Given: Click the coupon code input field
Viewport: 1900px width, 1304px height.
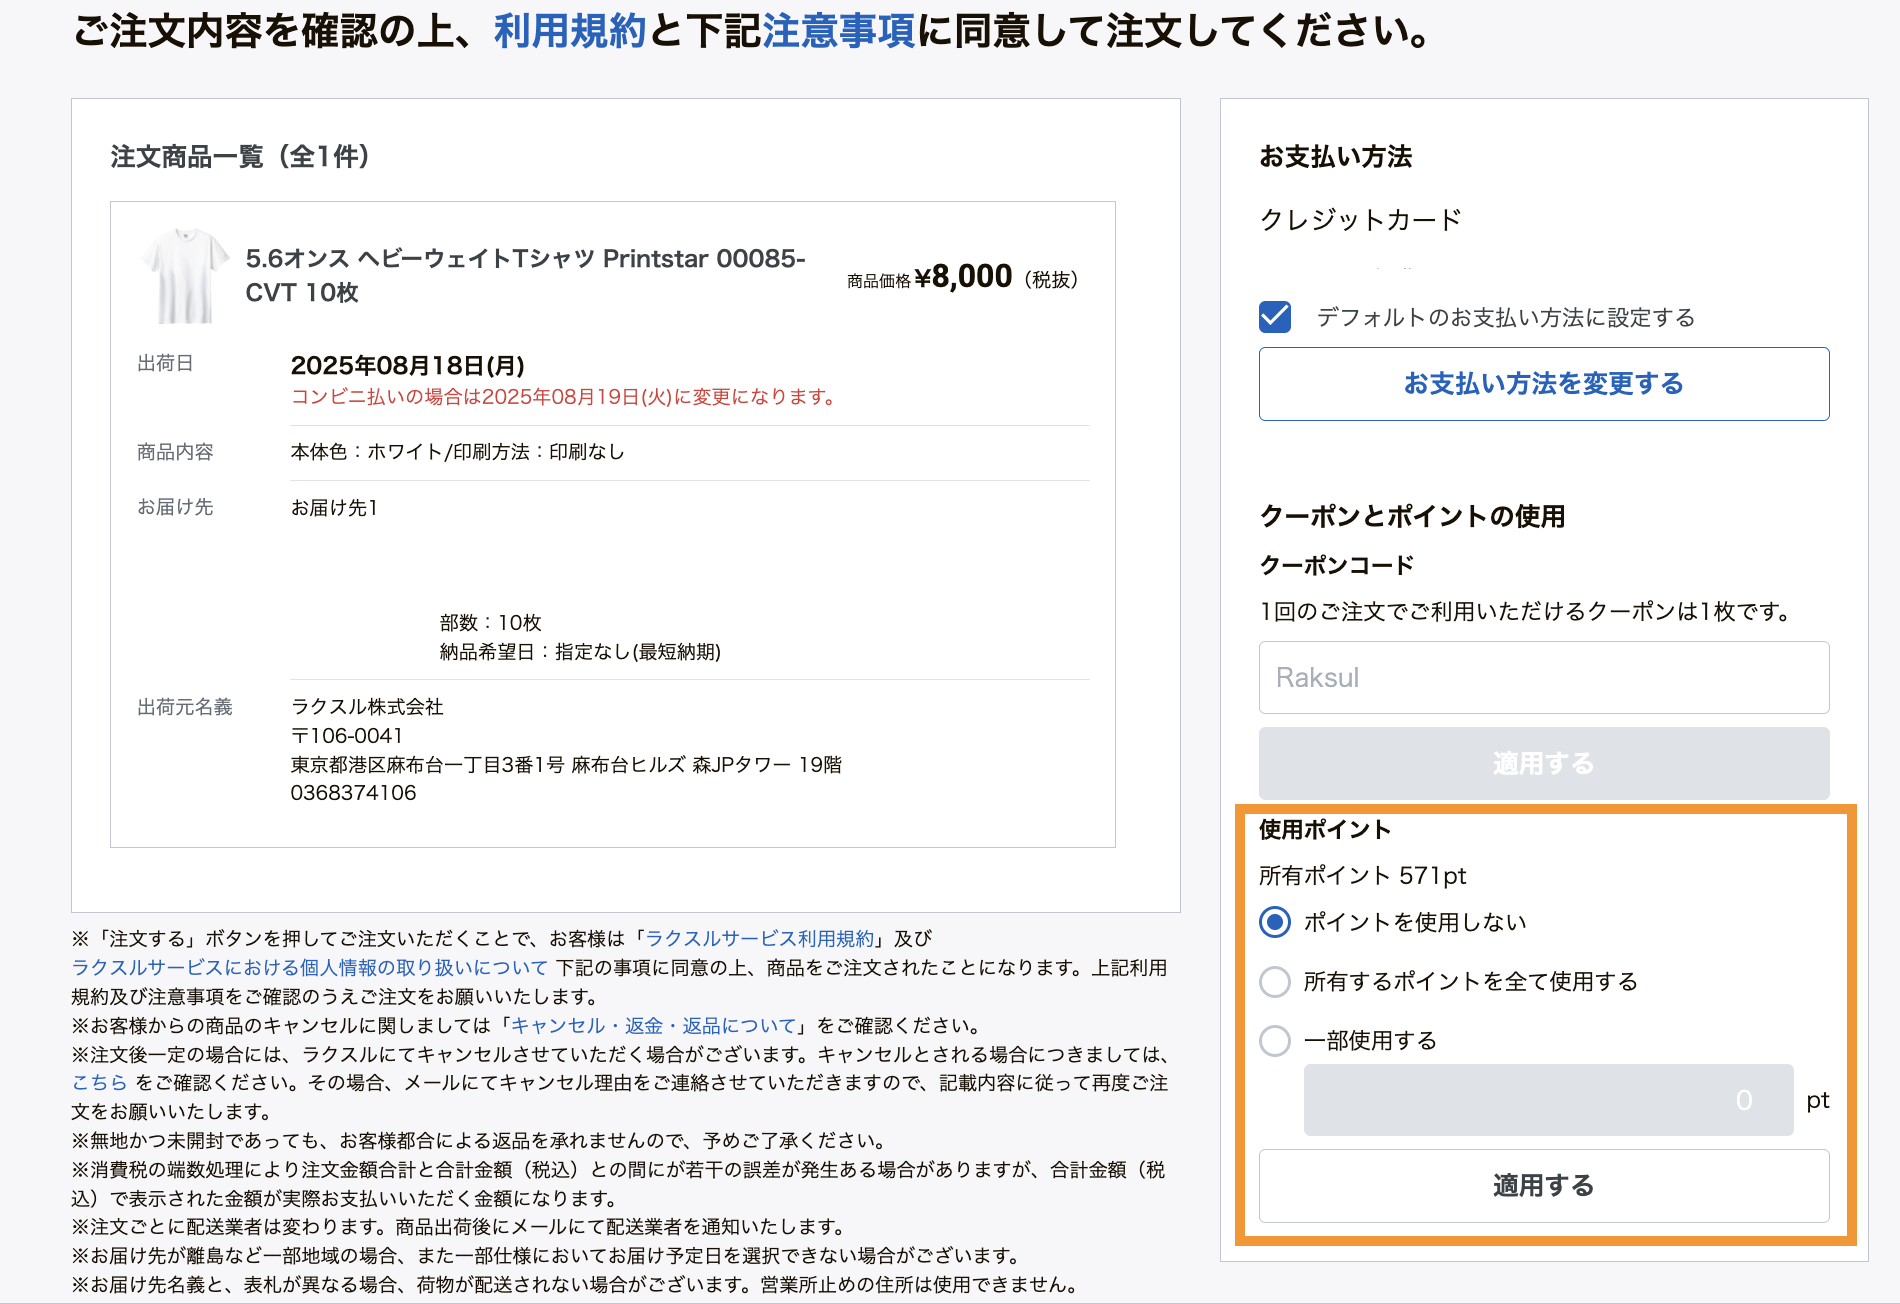Looking at the screenshot, I should (x=1544, y=677).
